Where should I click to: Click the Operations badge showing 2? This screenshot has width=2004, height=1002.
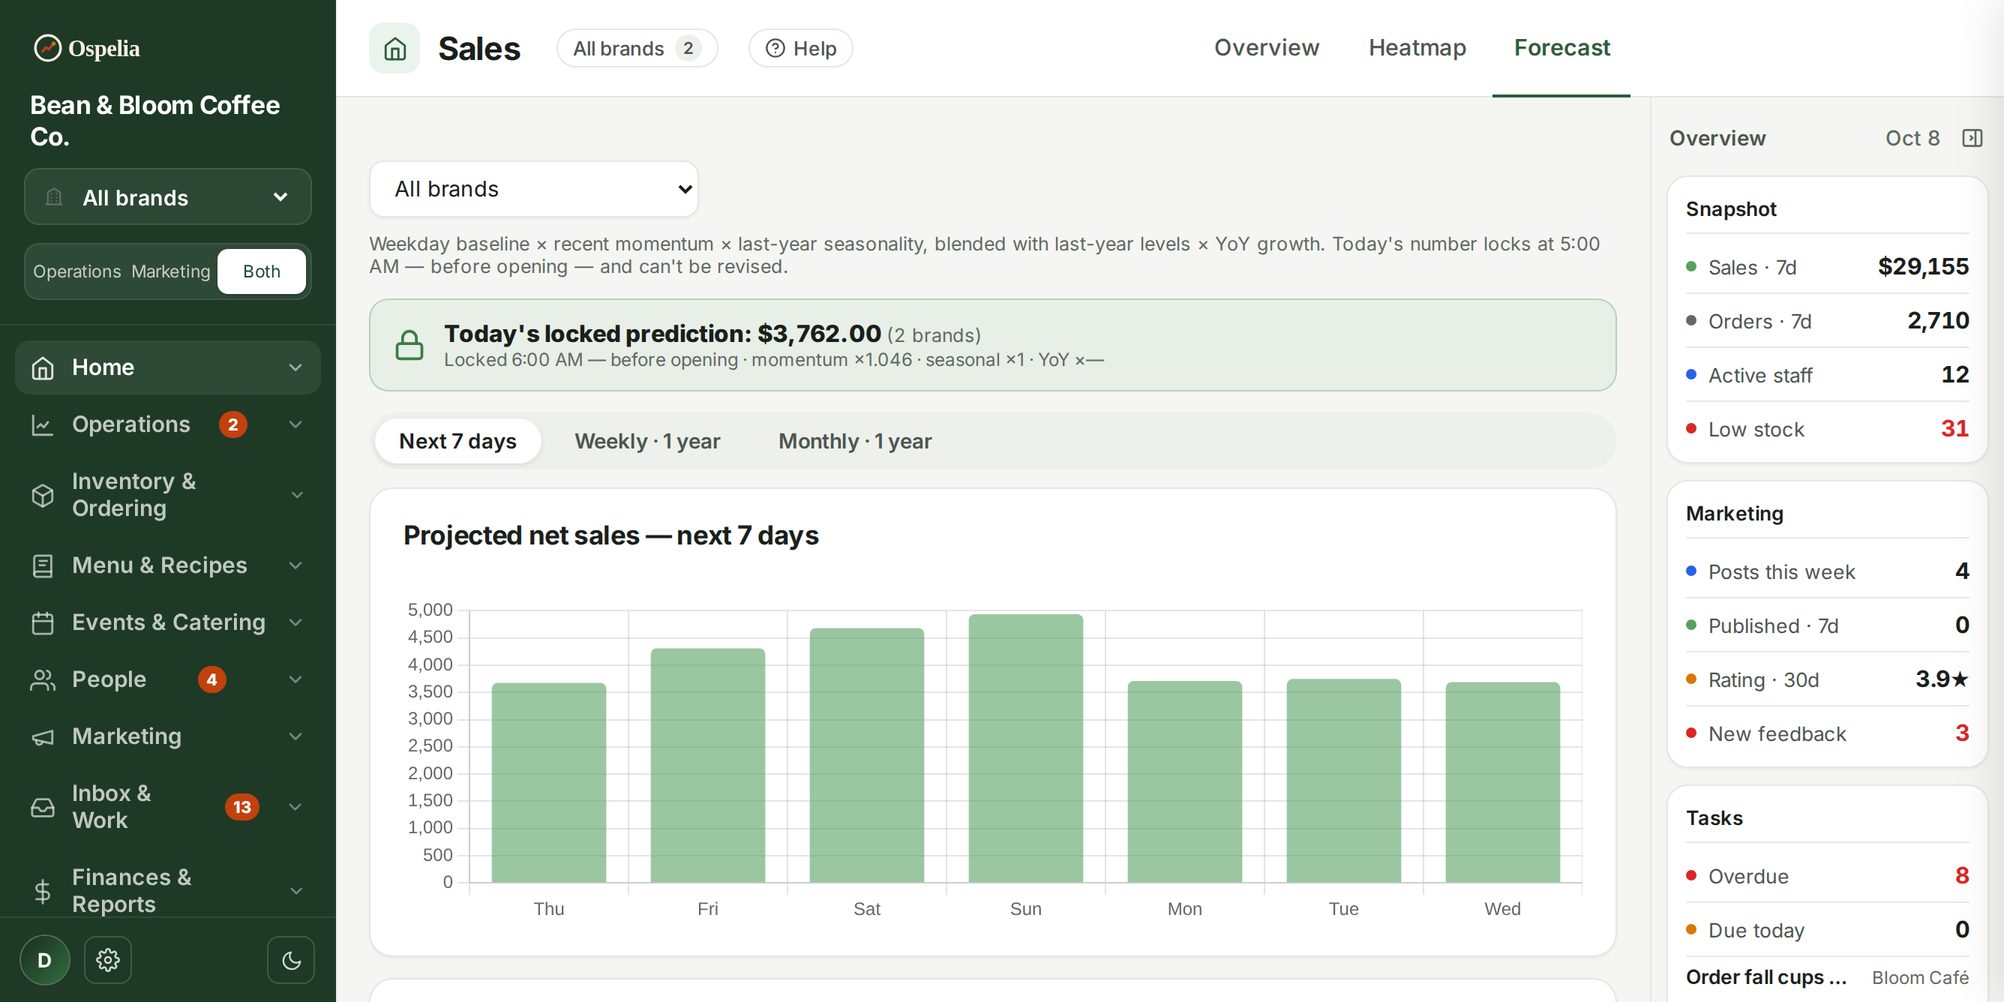(233, 425)
